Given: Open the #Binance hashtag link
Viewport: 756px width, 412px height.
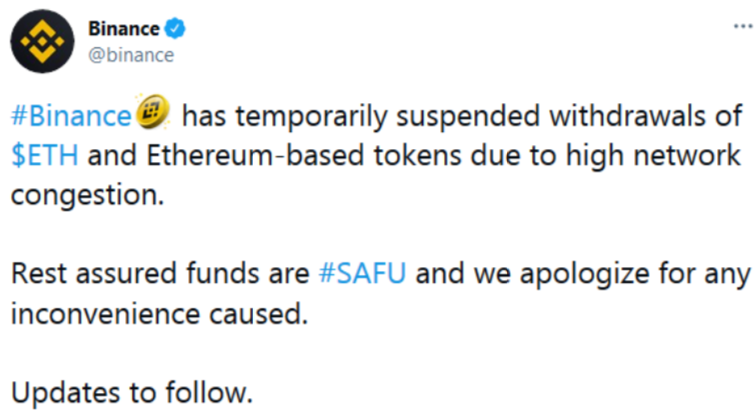Looking at the screenshot, I should point(71,118).
